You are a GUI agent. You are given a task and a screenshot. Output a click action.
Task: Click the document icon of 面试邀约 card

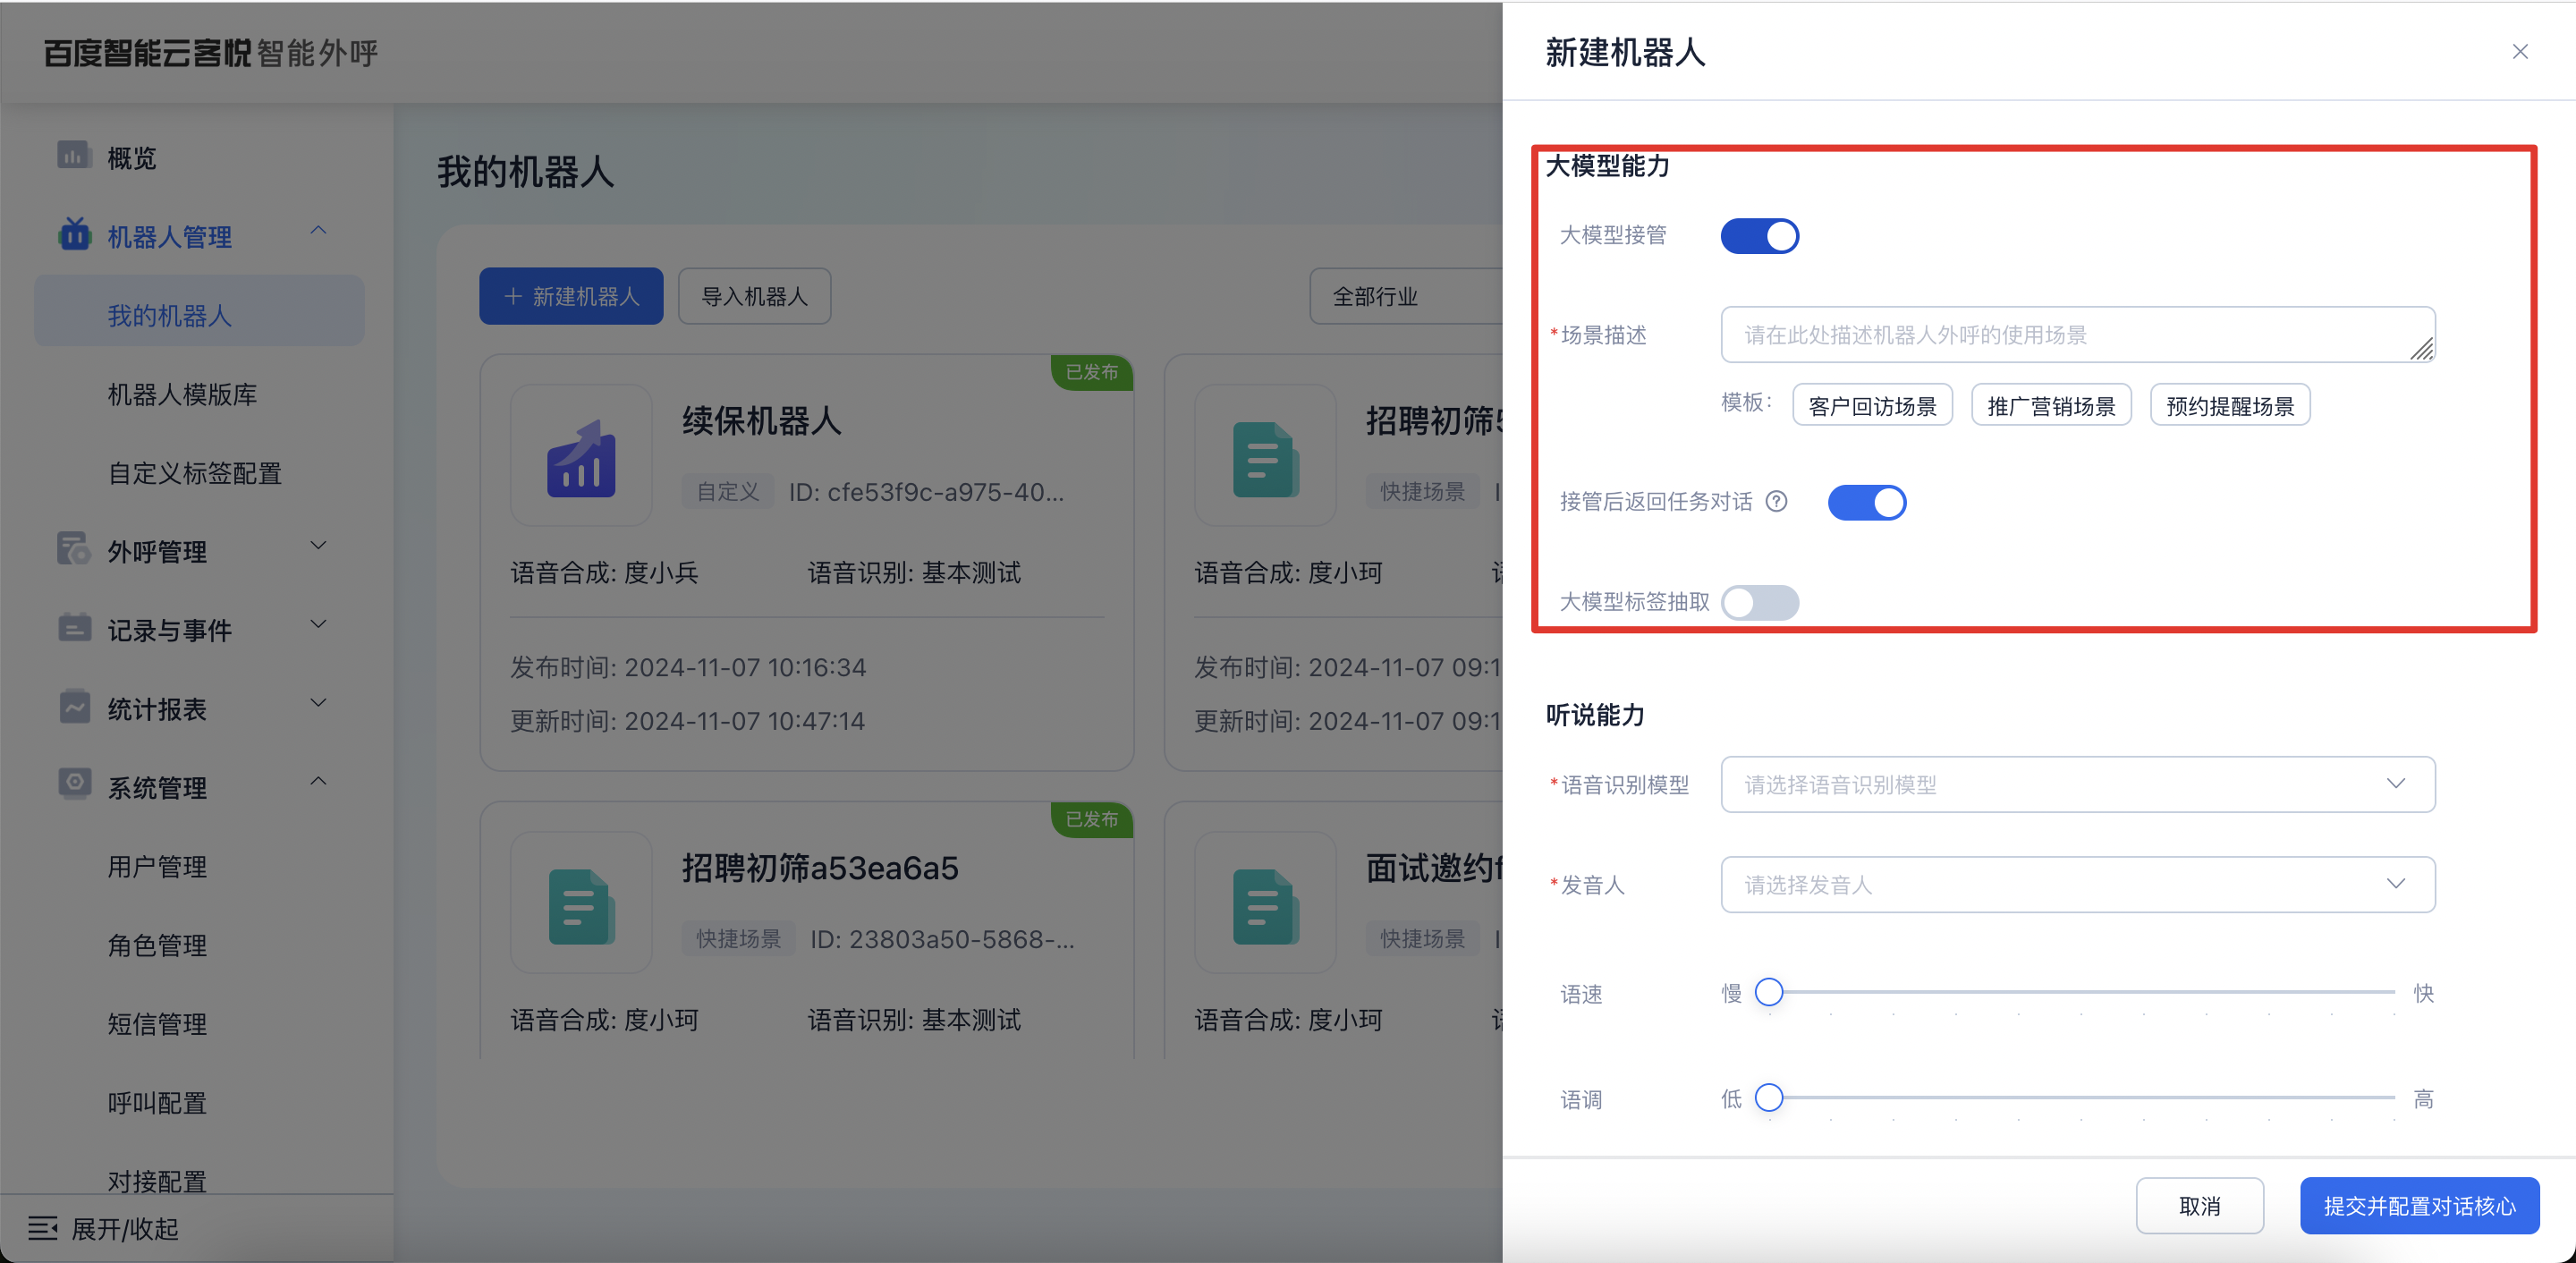(x=1265, y=905)
